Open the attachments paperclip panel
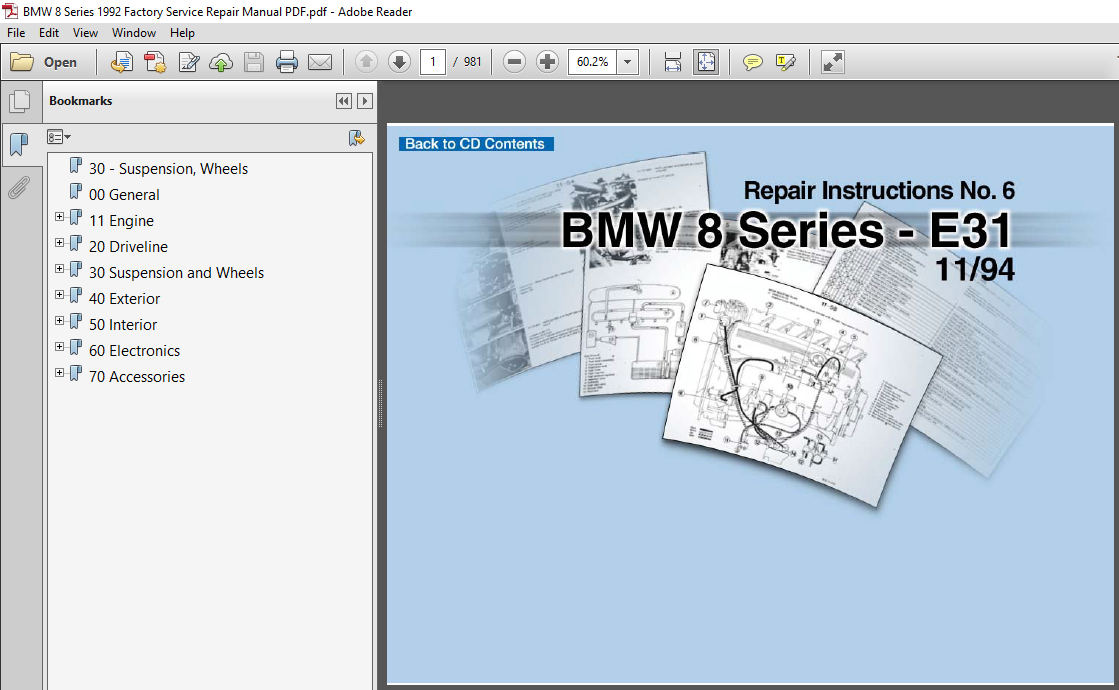Viewport: 1119px width, 690px height. pos(19,188)
